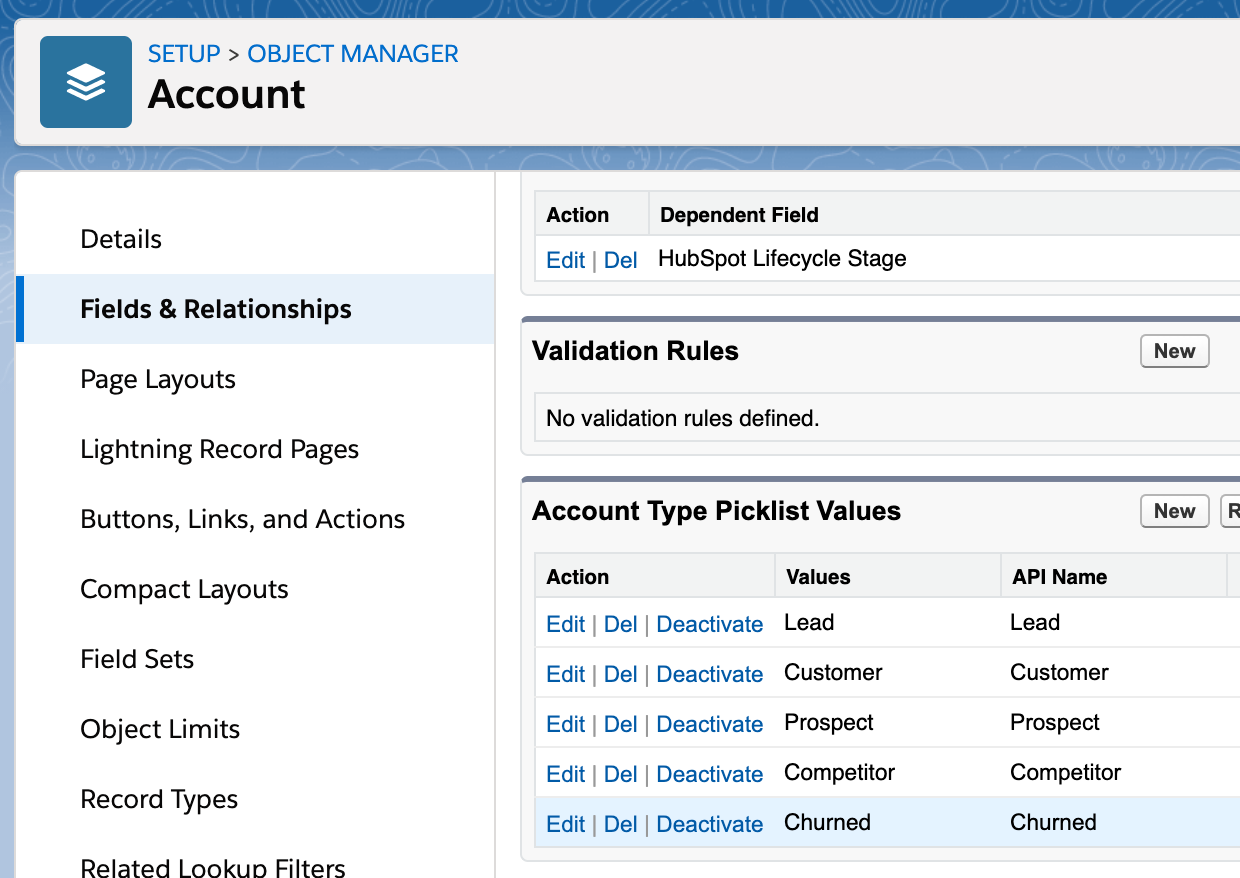Screen dimensions: 1240x878
Task: Click 'Lead' in the Values column
Action: pos(809,622)
